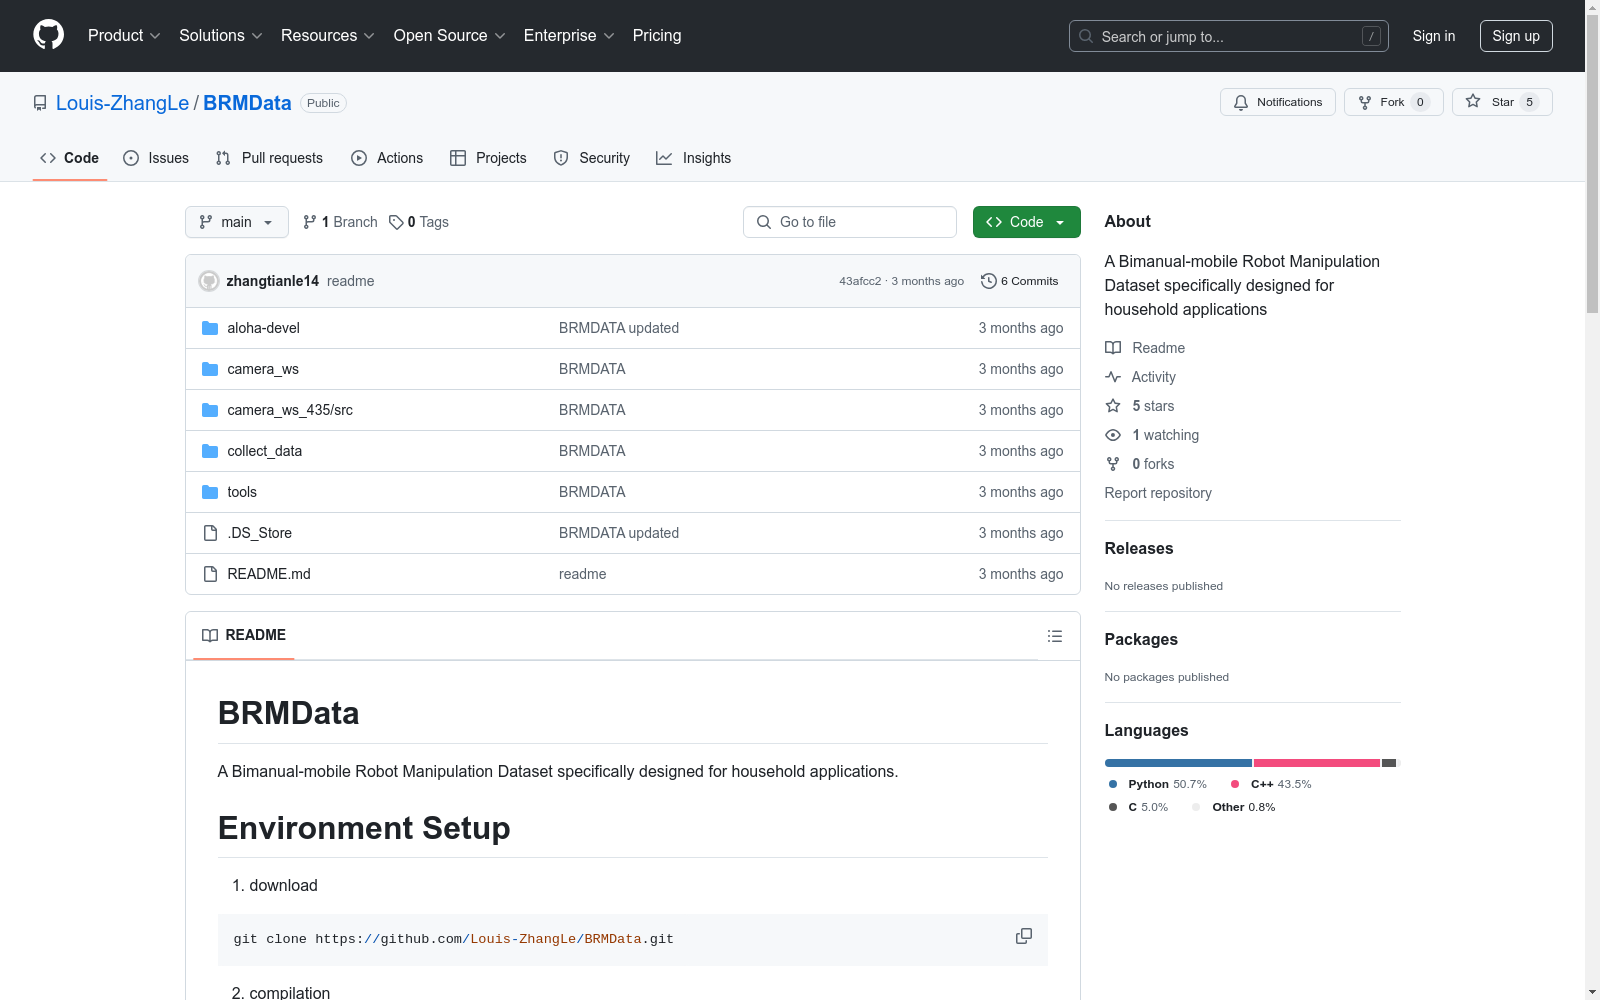
Task: Click the Star icon
Action: click(1473, 101)
